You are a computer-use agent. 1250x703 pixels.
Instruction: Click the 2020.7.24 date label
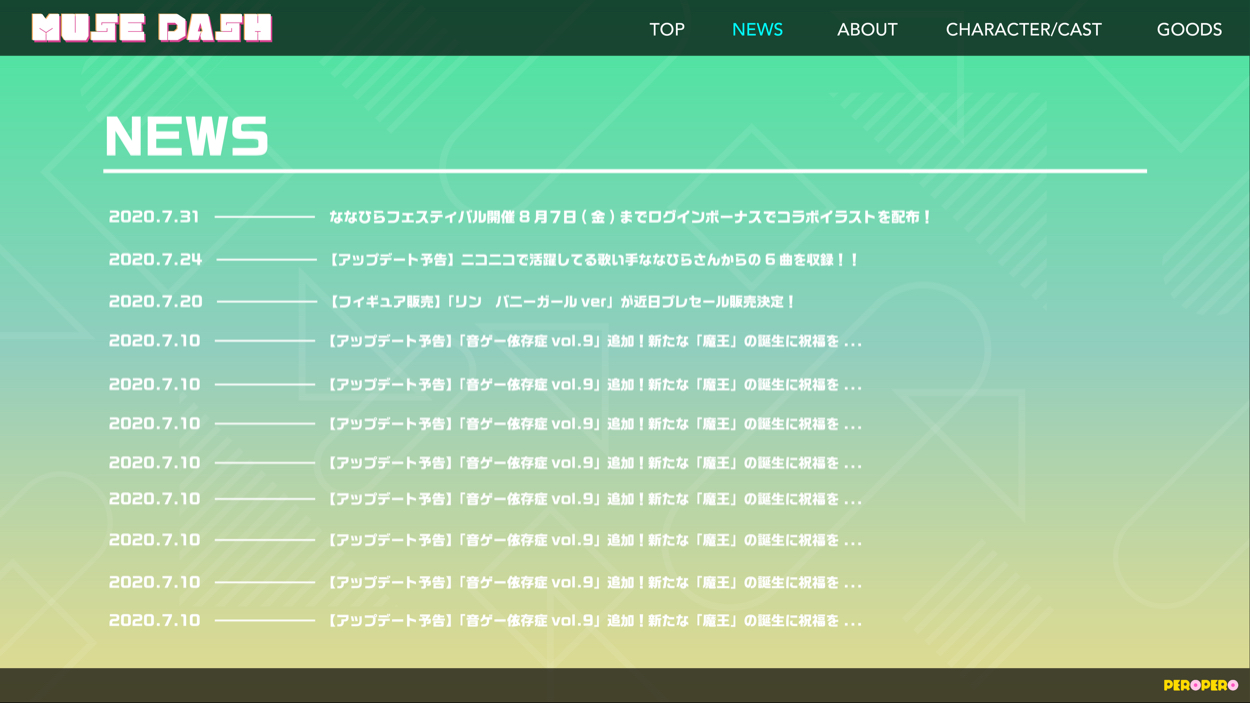tap(155, 260)
